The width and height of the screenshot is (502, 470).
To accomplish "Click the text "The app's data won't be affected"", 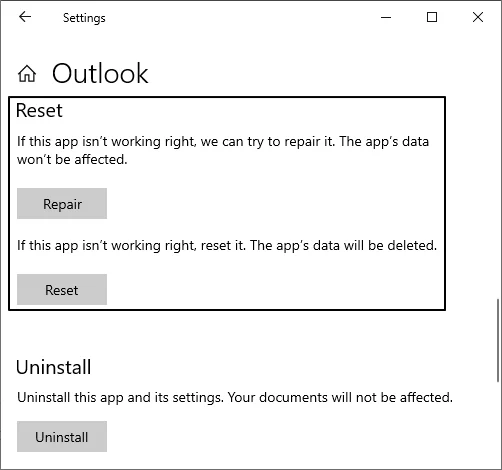I will [x=223, y=150].
